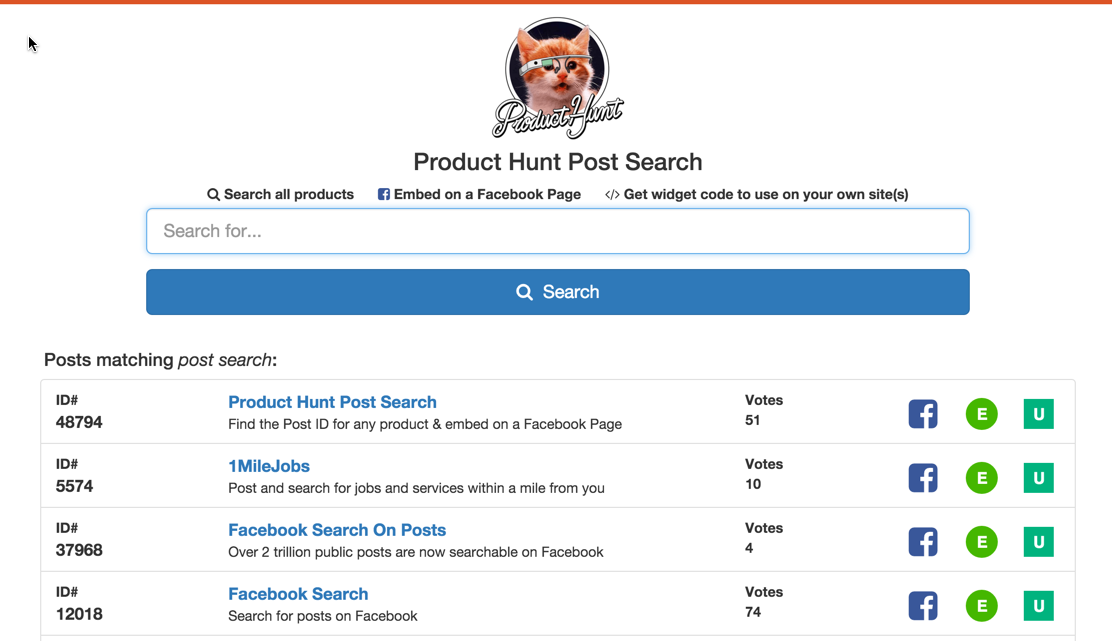Viewport: 1112px width, 641px height.
Task: Open the 1MileJobs post link
Action: click(x=269, y=466)
